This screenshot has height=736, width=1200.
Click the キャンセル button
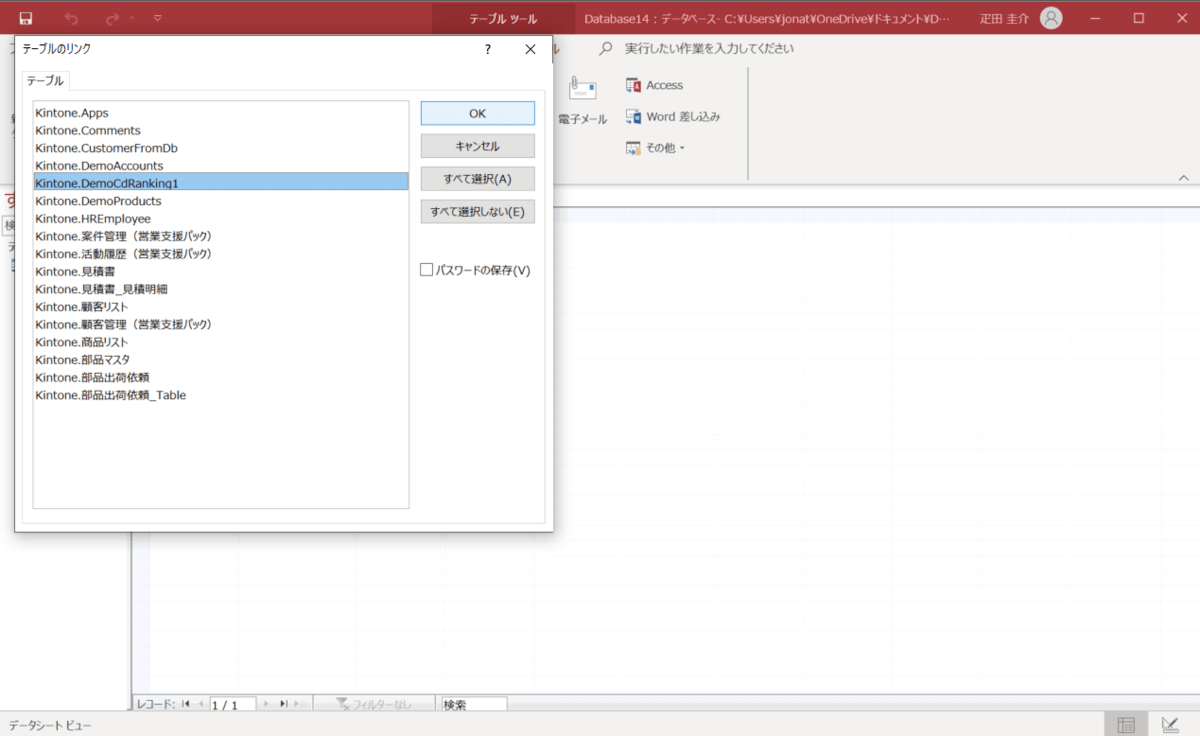pos(478,146)
